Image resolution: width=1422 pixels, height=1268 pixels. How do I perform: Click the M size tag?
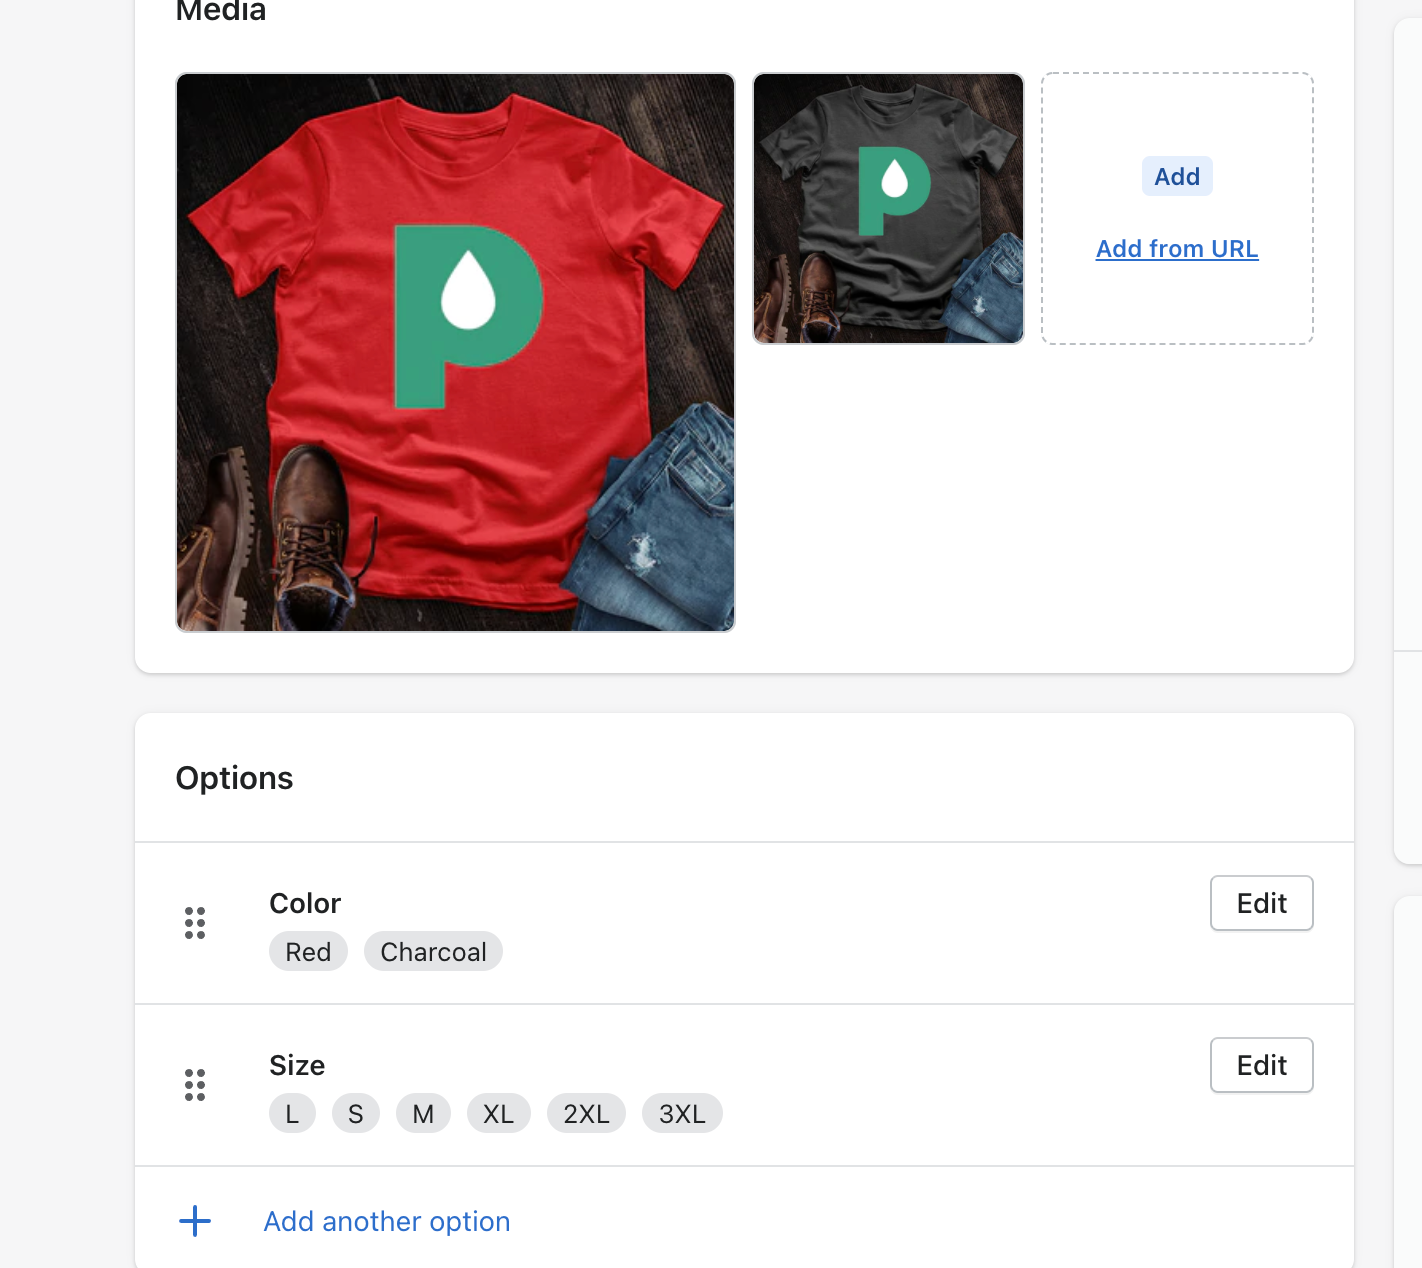pyautogui.click(x=423, y=1114)
